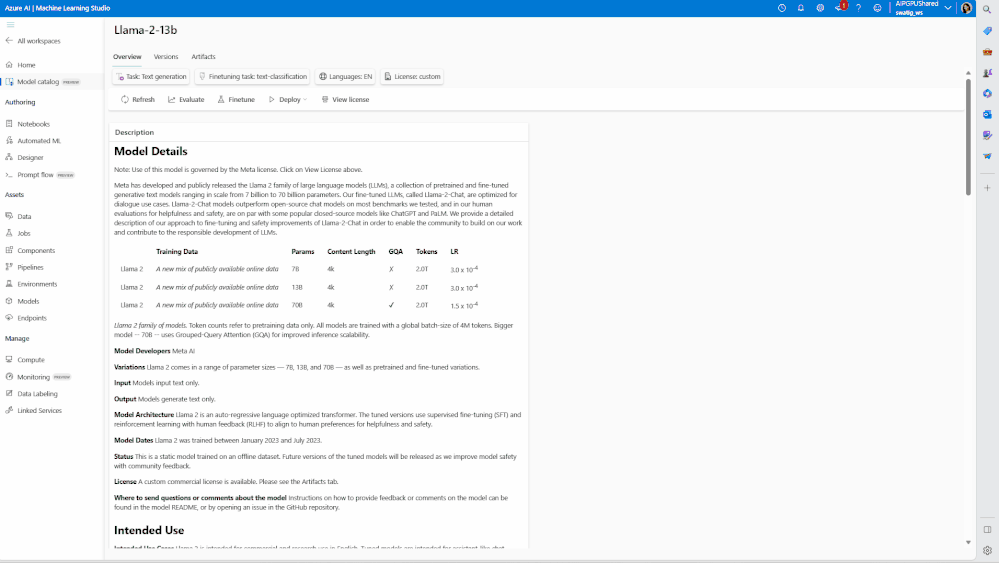
Task: Click the Llama-2-13b page title
Action: tap(145, 30)
